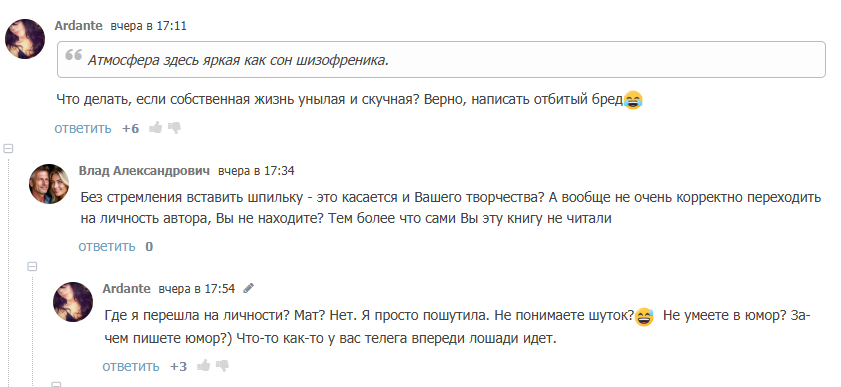Image resolution: width=841 pixels, height=387 pixels.
Task: Open Ardante's profile from top username
Action: [x=78, y=25]
